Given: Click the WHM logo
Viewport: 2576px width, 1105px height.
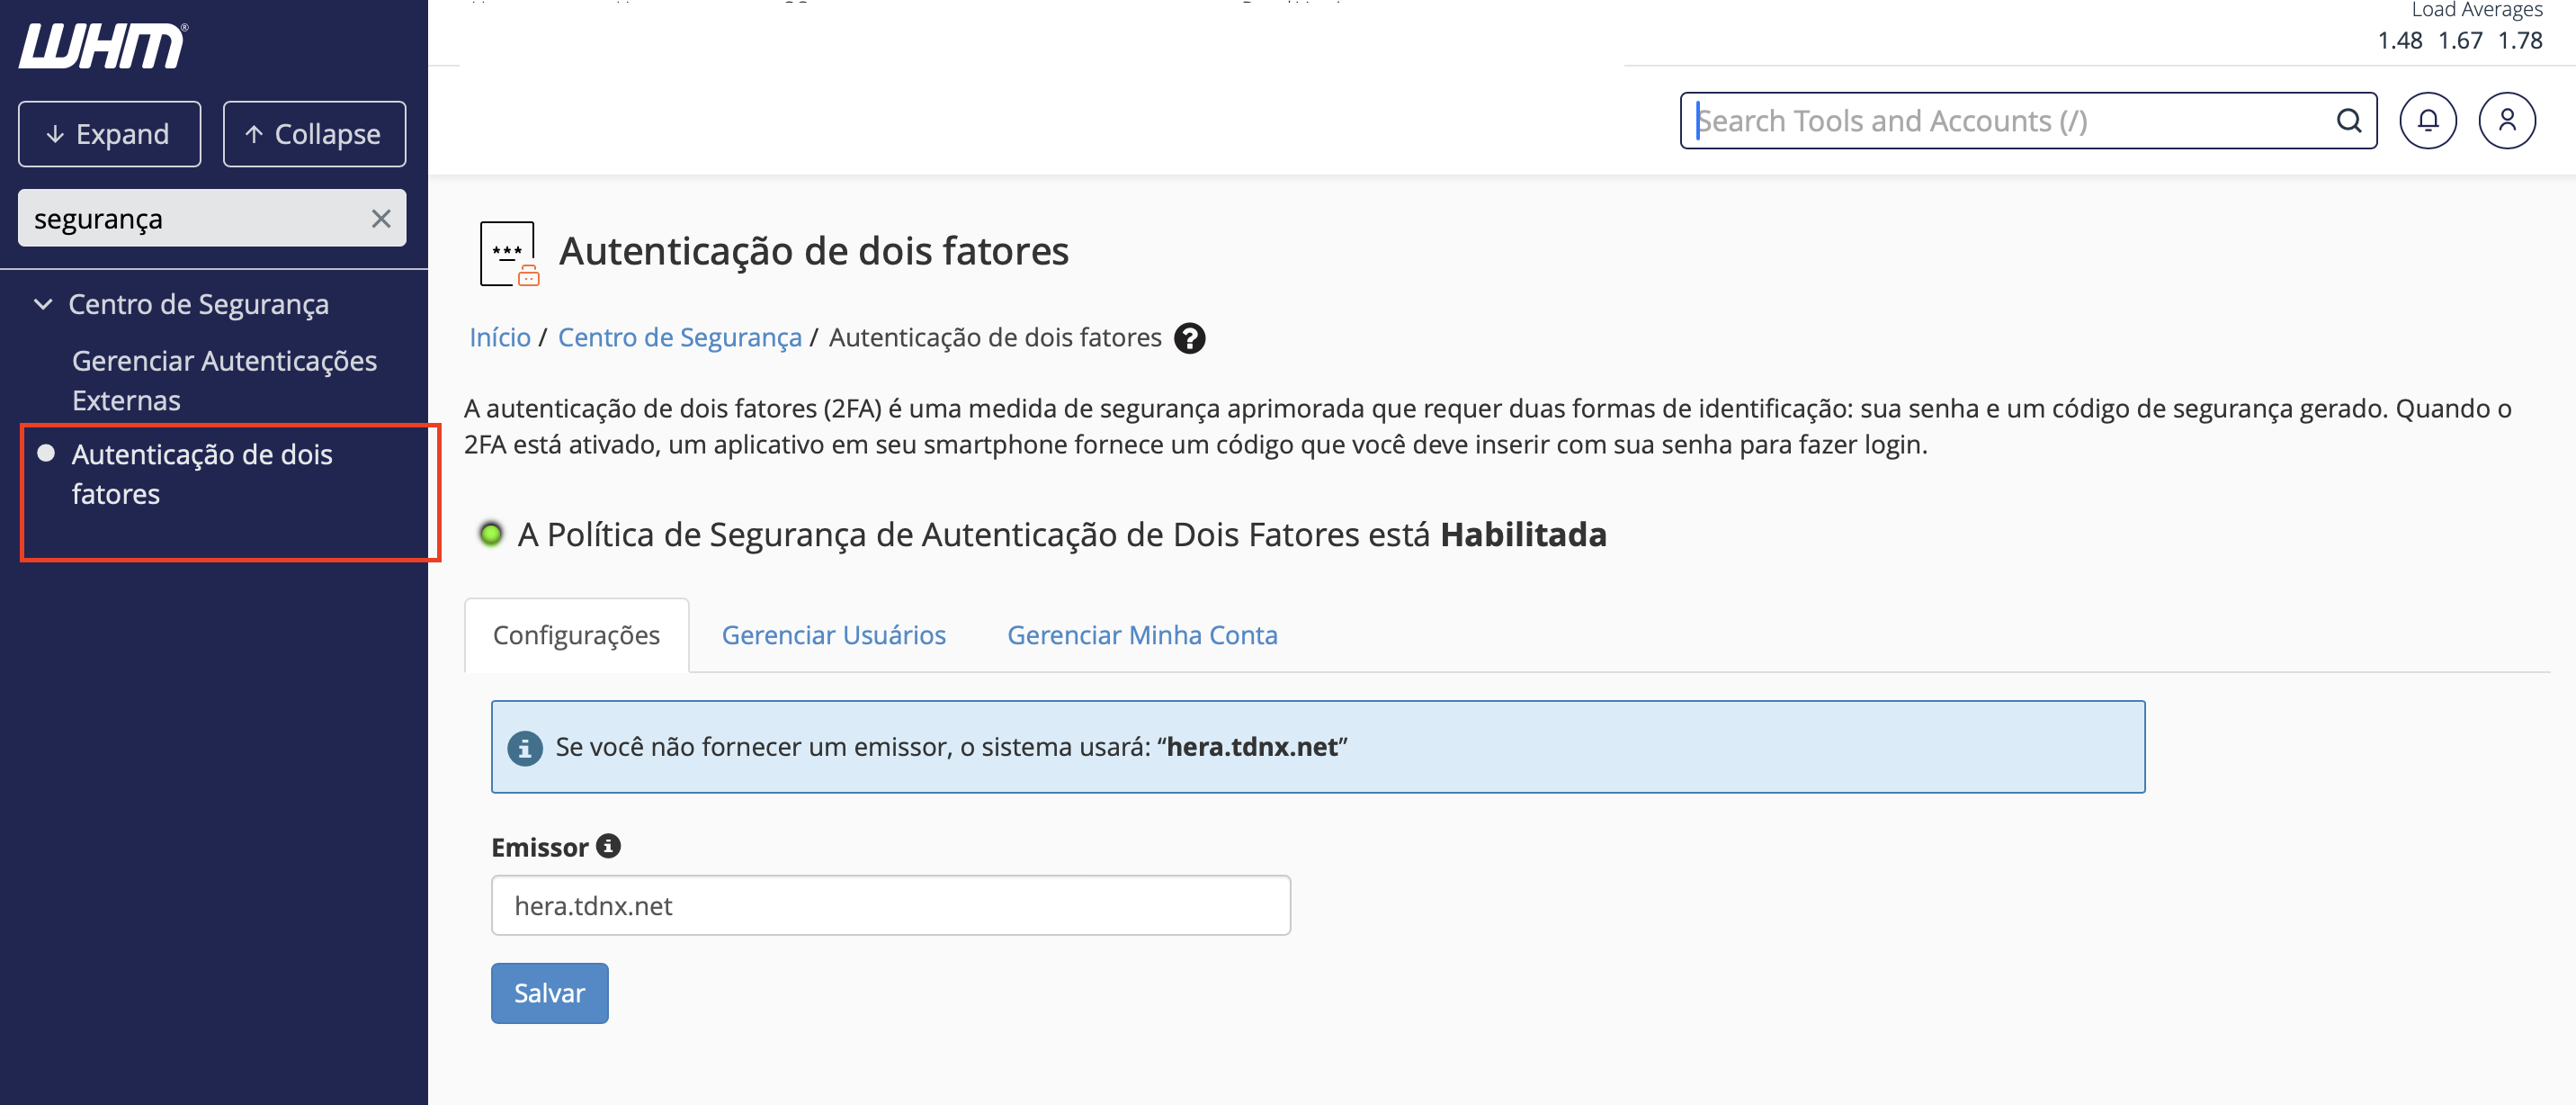Looking at the screenshot, I should [103, 45].
